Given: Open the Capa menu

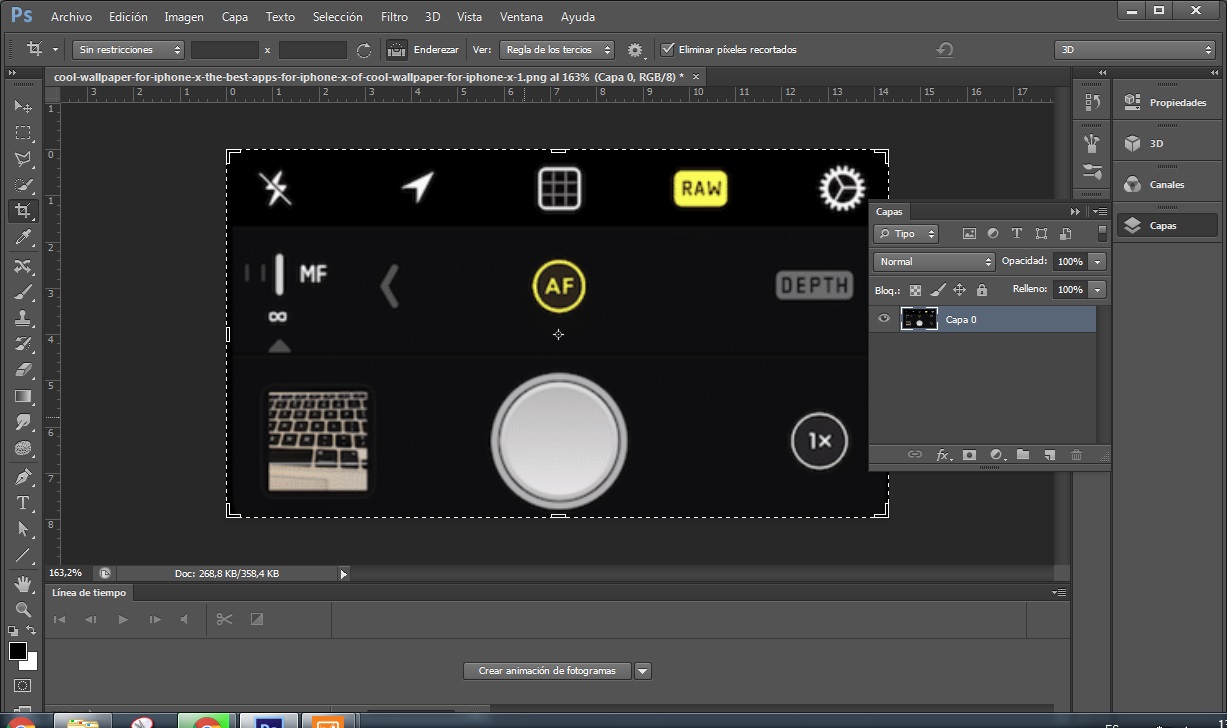Looking at the screenshot, I should tap(235, 17).
